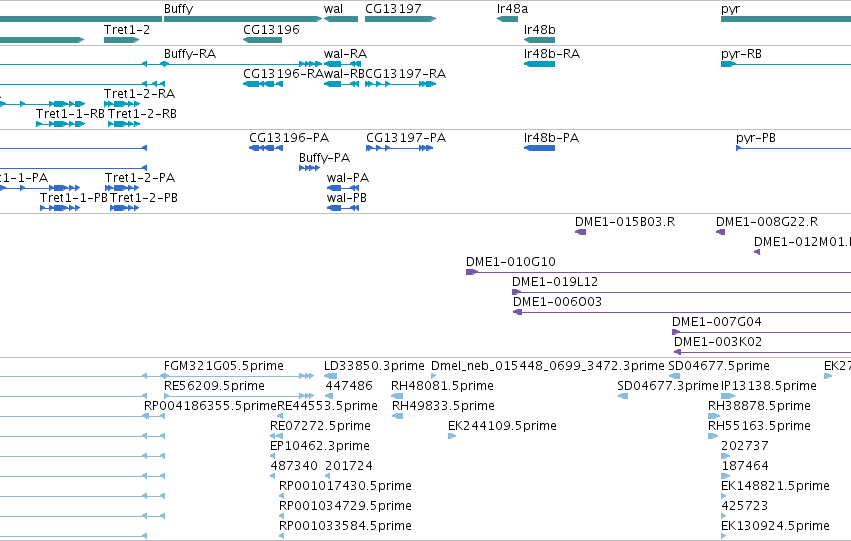Image resolution: width=851 pixels, height=541 pixels.
Task: Click the RP001034729.5prime EST label
Action: click(x=345, y=507)
